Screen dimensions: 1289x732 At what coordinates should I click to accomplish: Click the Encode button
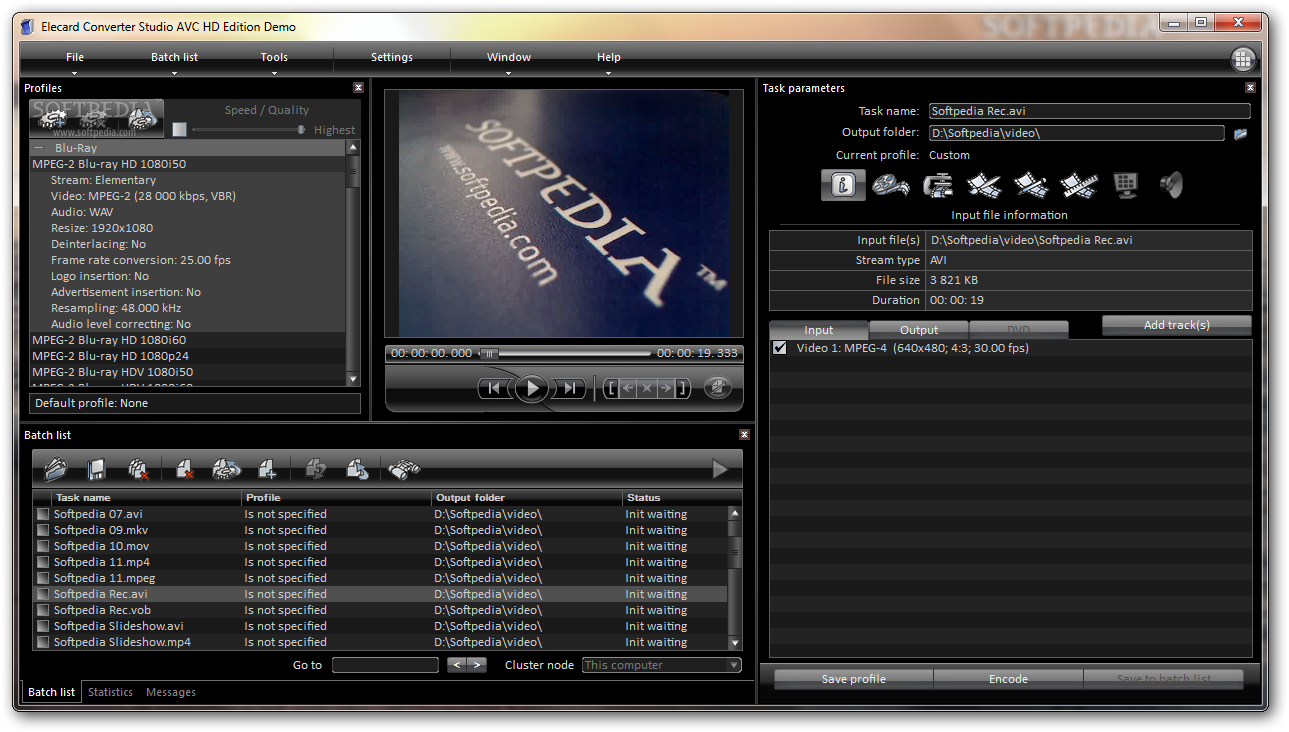[1008, 679]
